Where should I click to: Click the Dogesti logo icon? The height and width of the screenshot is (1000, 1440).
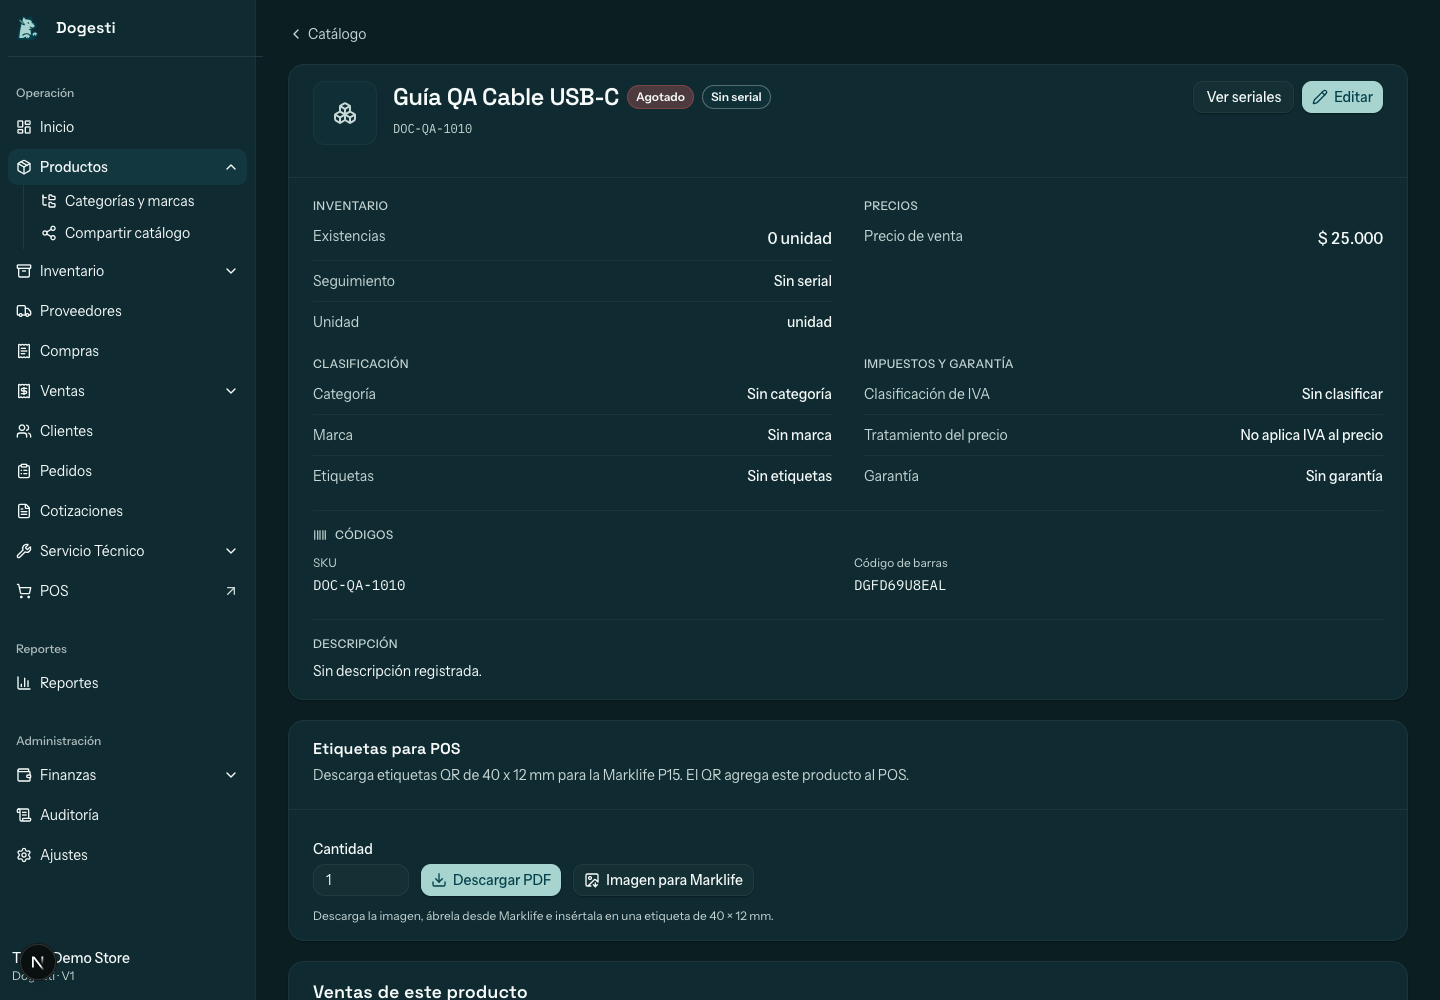click(28, 28)
